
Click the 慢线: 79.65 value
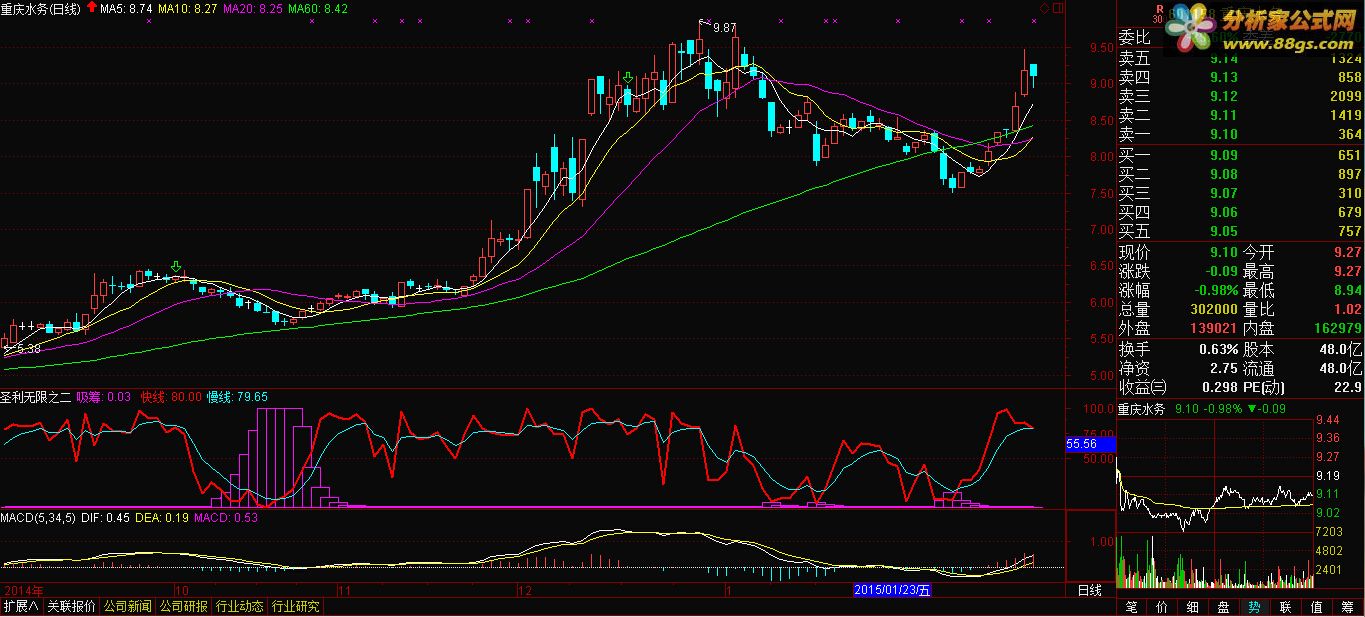pos(236,396)
